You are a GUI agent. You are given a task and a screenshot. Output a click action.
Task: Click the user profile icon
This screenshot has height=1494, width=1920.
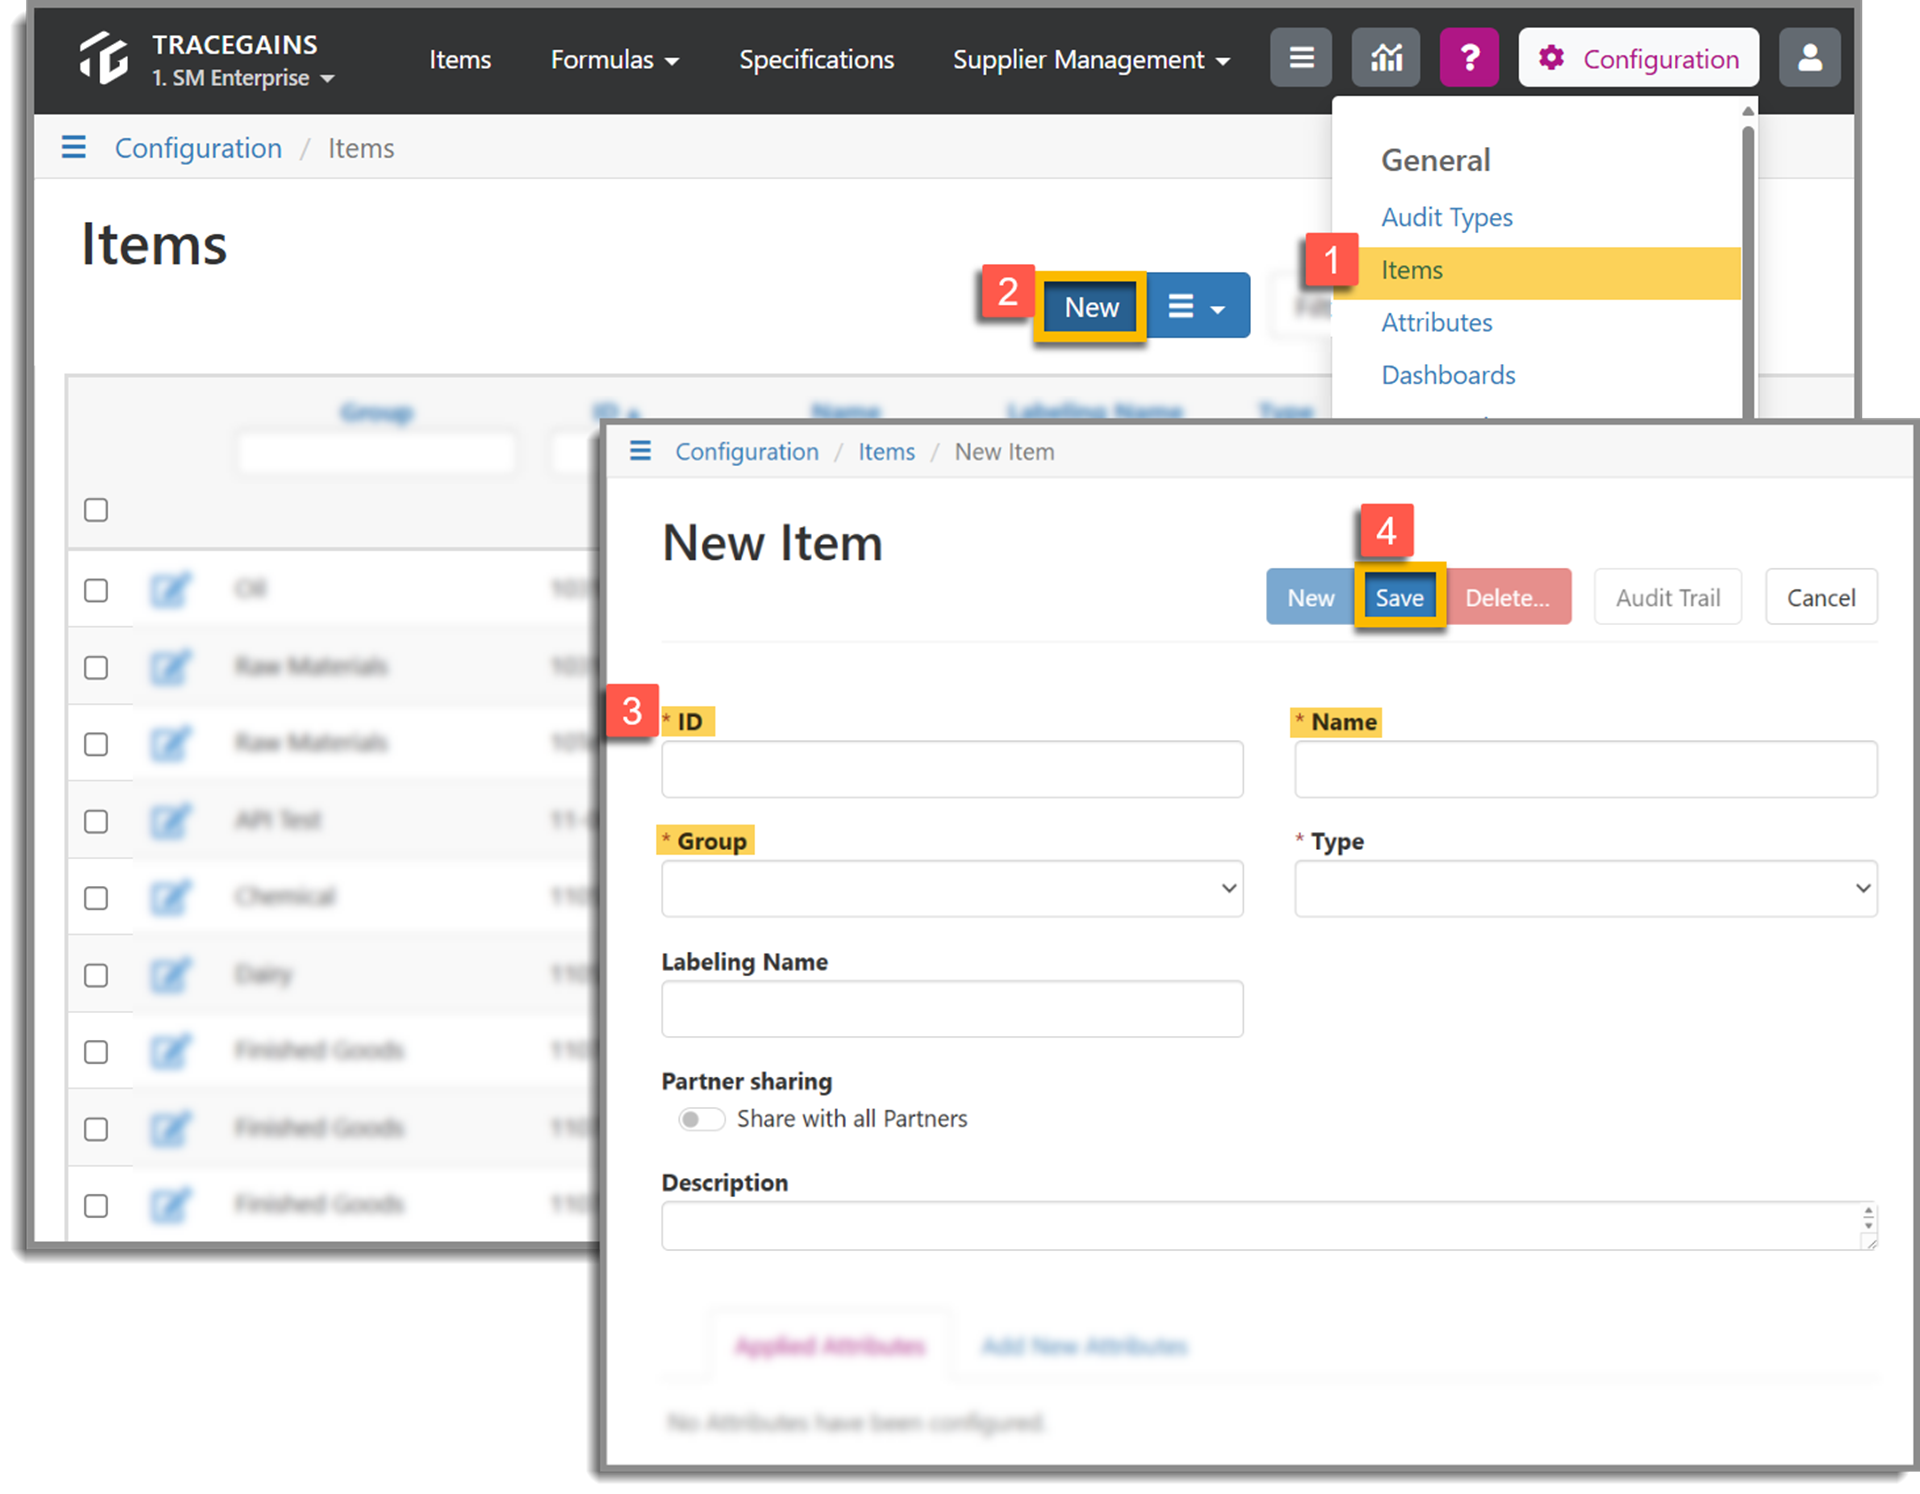(x=1810, y=57)
